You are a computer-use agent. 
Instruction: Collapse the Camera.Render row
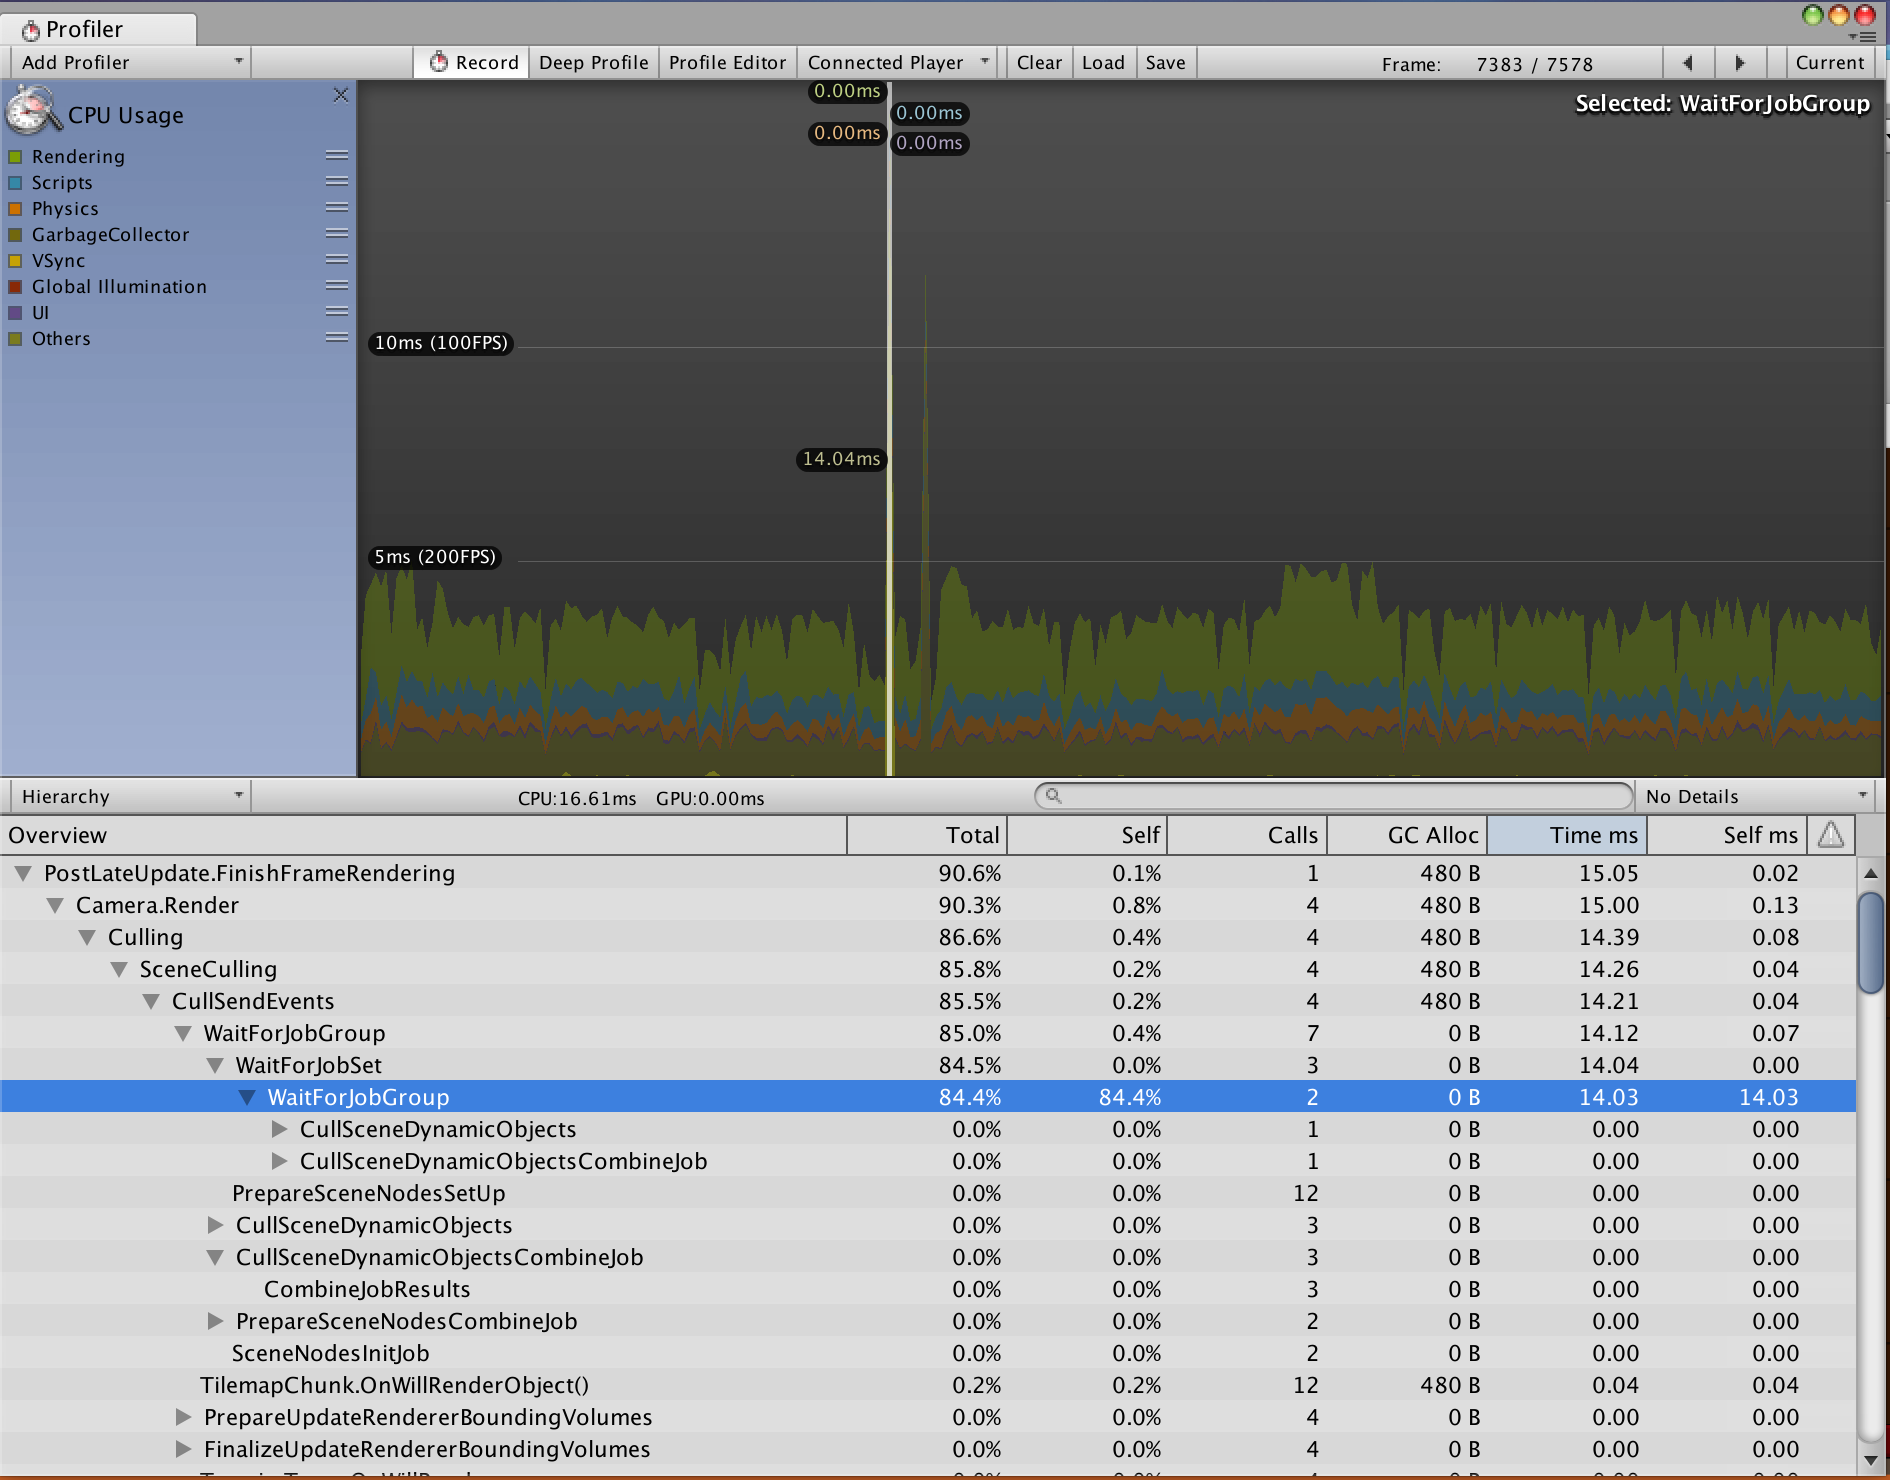point(55,905)
